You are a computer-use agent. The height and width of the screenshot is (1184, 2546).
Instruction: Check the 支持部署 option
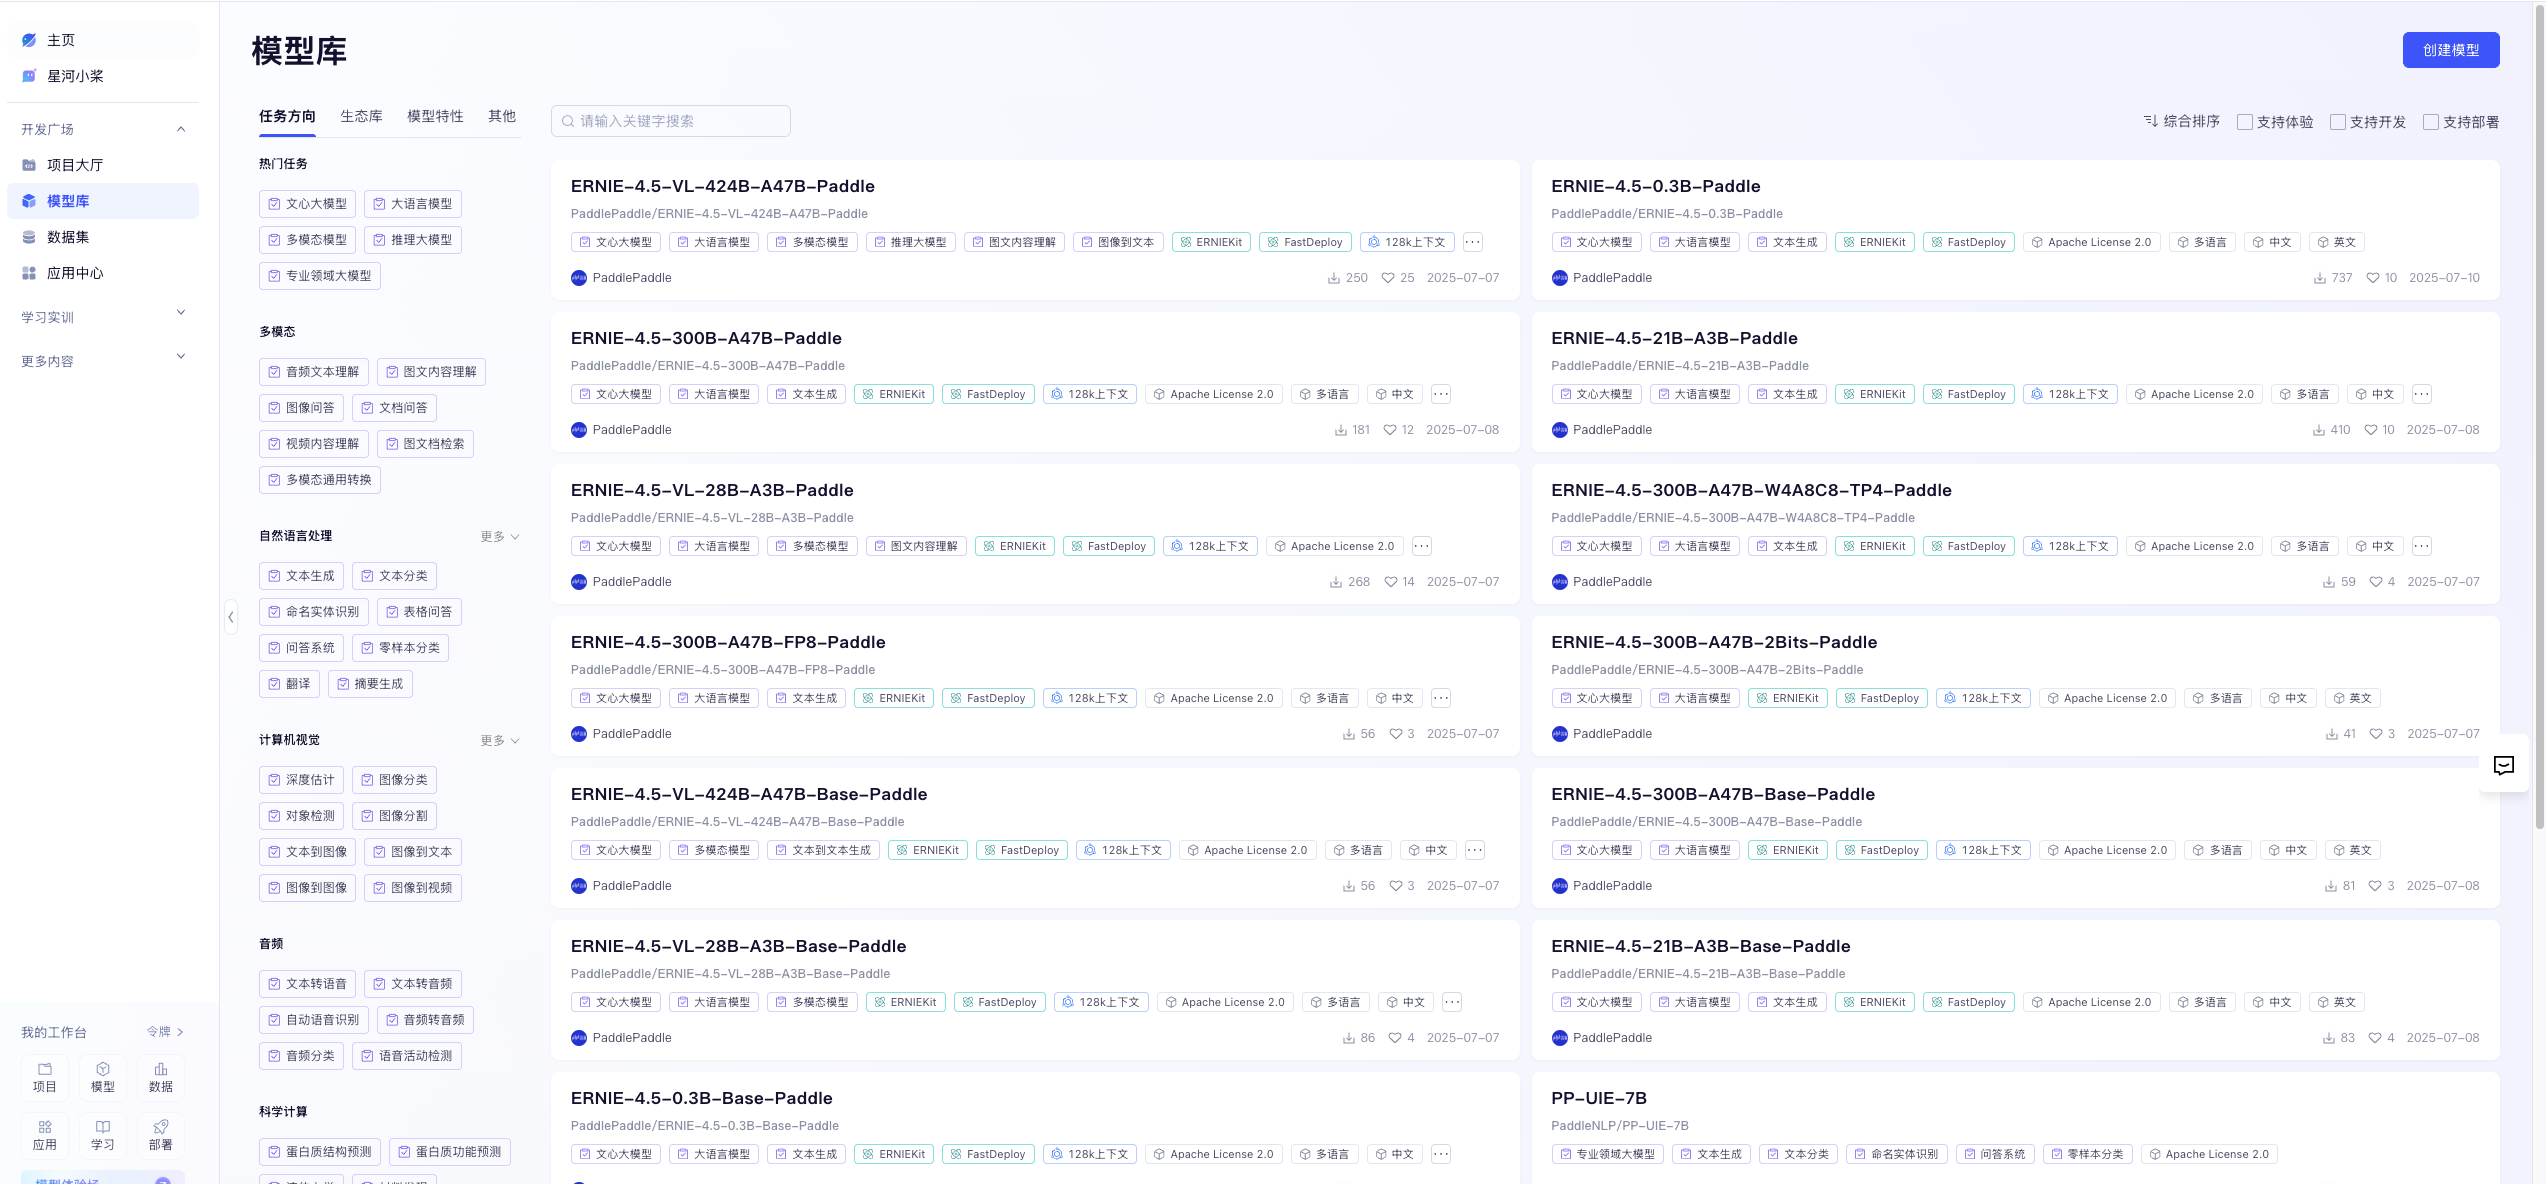[x=2430, y=122]
